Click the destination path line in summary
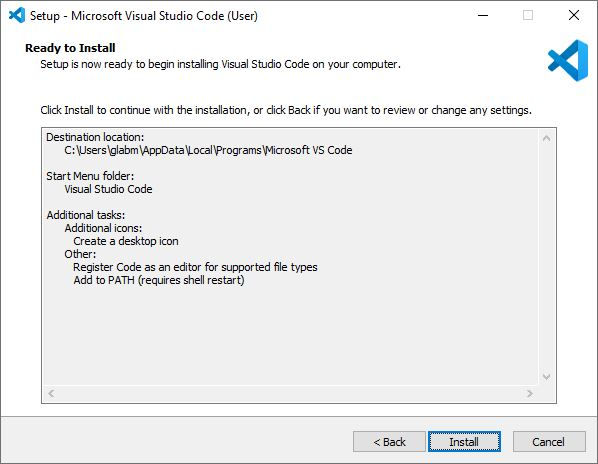598x464 pixels. [x=208, y=150]
